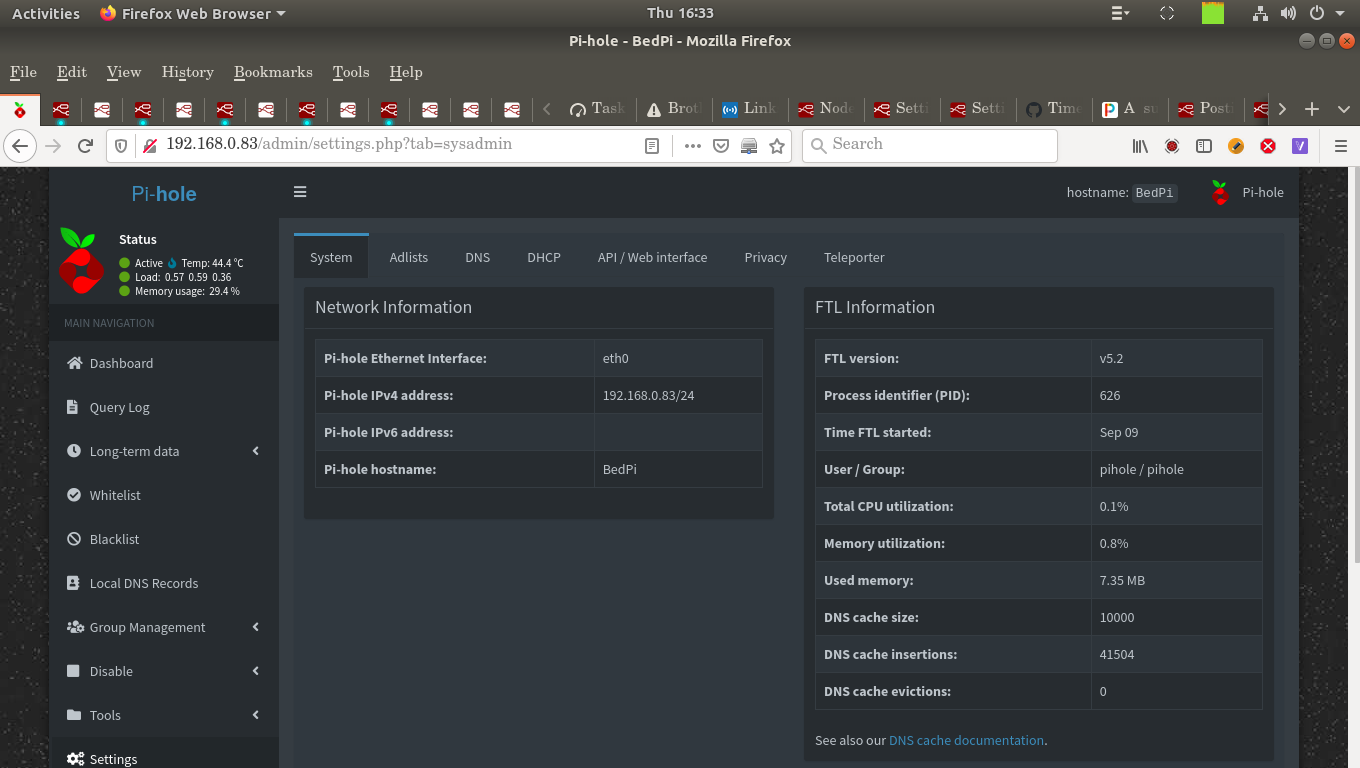1360x768 pixels.
Task: Open the clock showing Thu 16:33
Action: click(x=680, y=14)
